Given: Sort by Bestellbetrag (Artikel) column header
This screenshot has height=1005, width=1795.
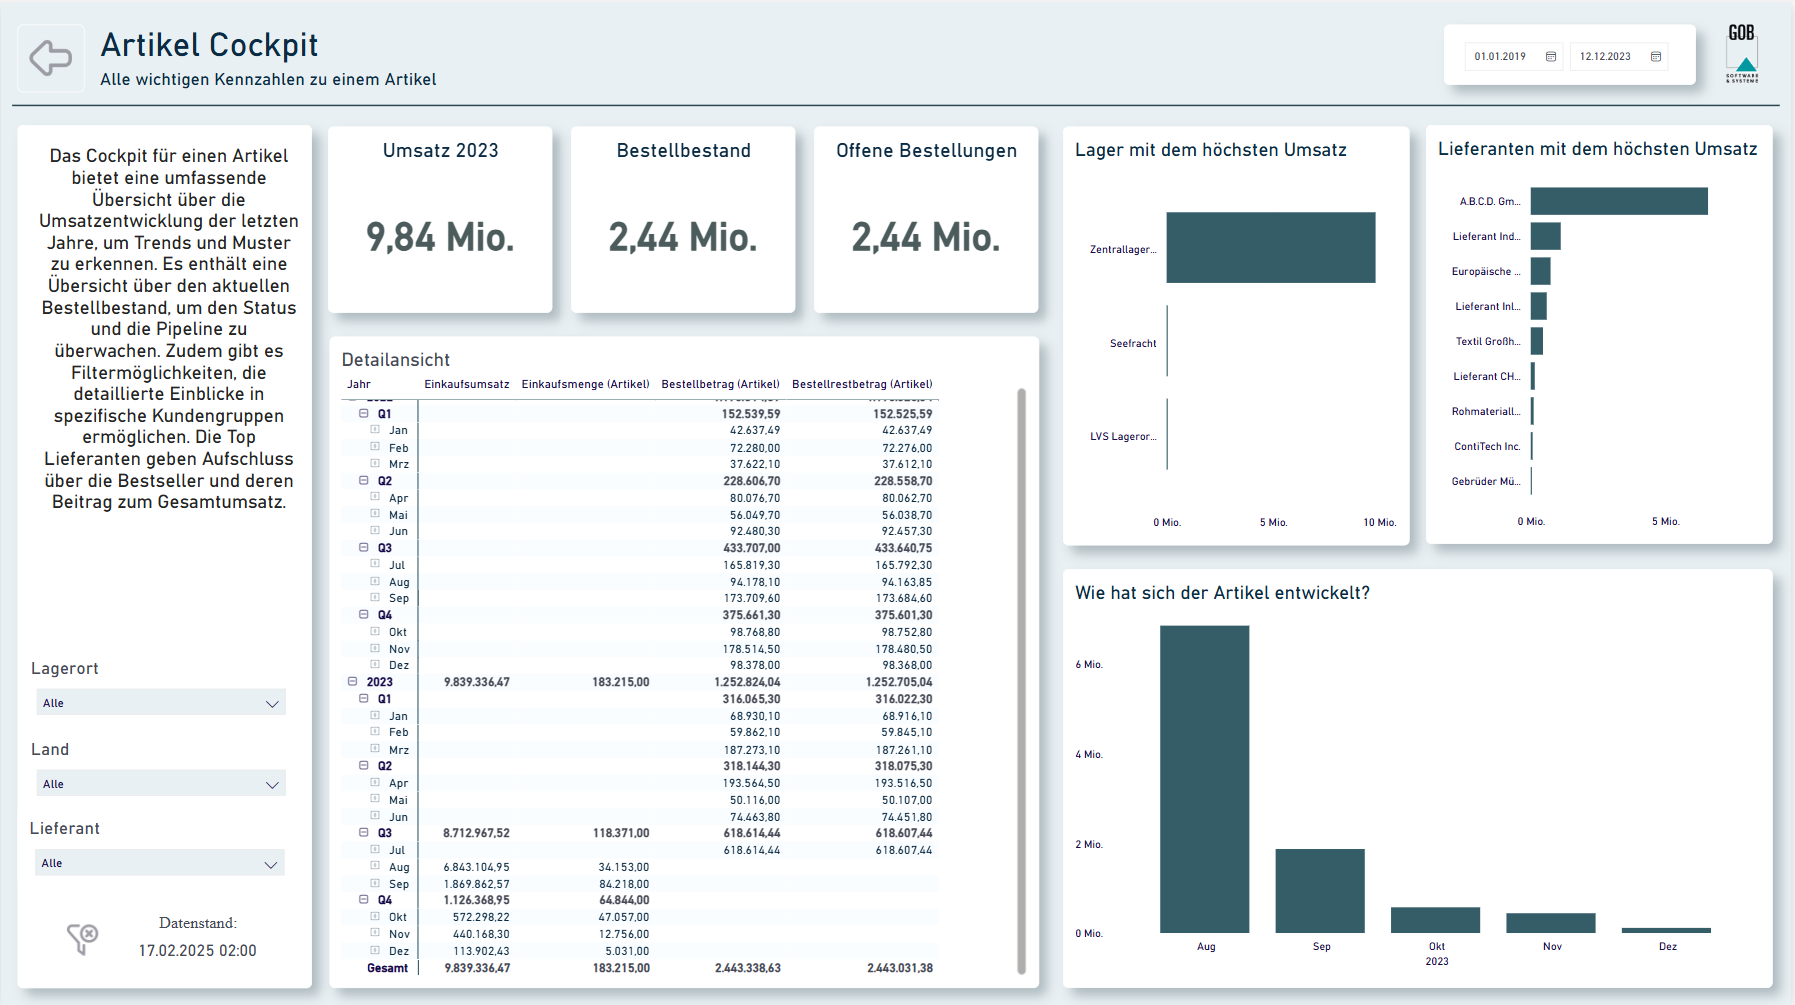Looking at the screenshot, I should click(720, 384).
